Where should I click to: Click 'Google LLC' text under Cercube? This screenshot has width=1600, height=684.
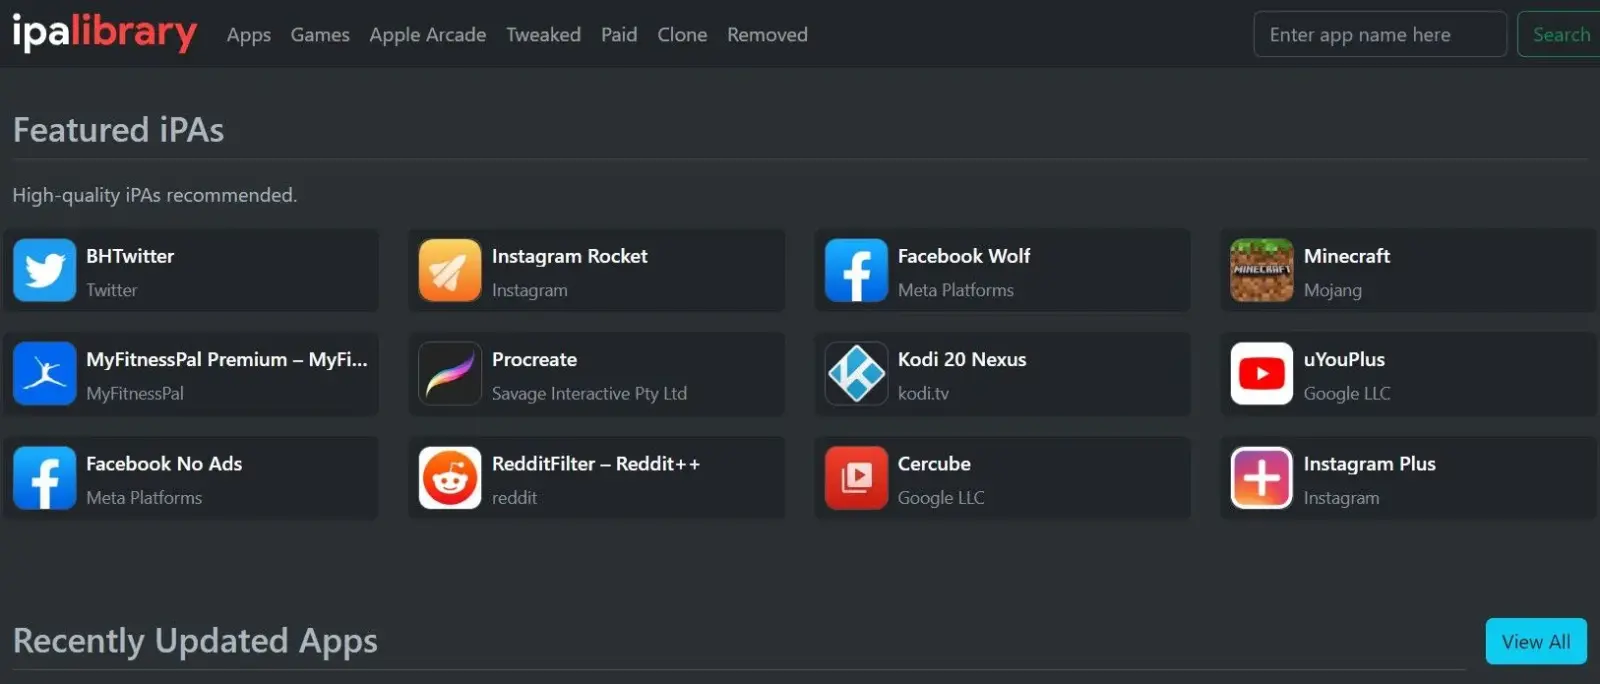coord(941,498)
